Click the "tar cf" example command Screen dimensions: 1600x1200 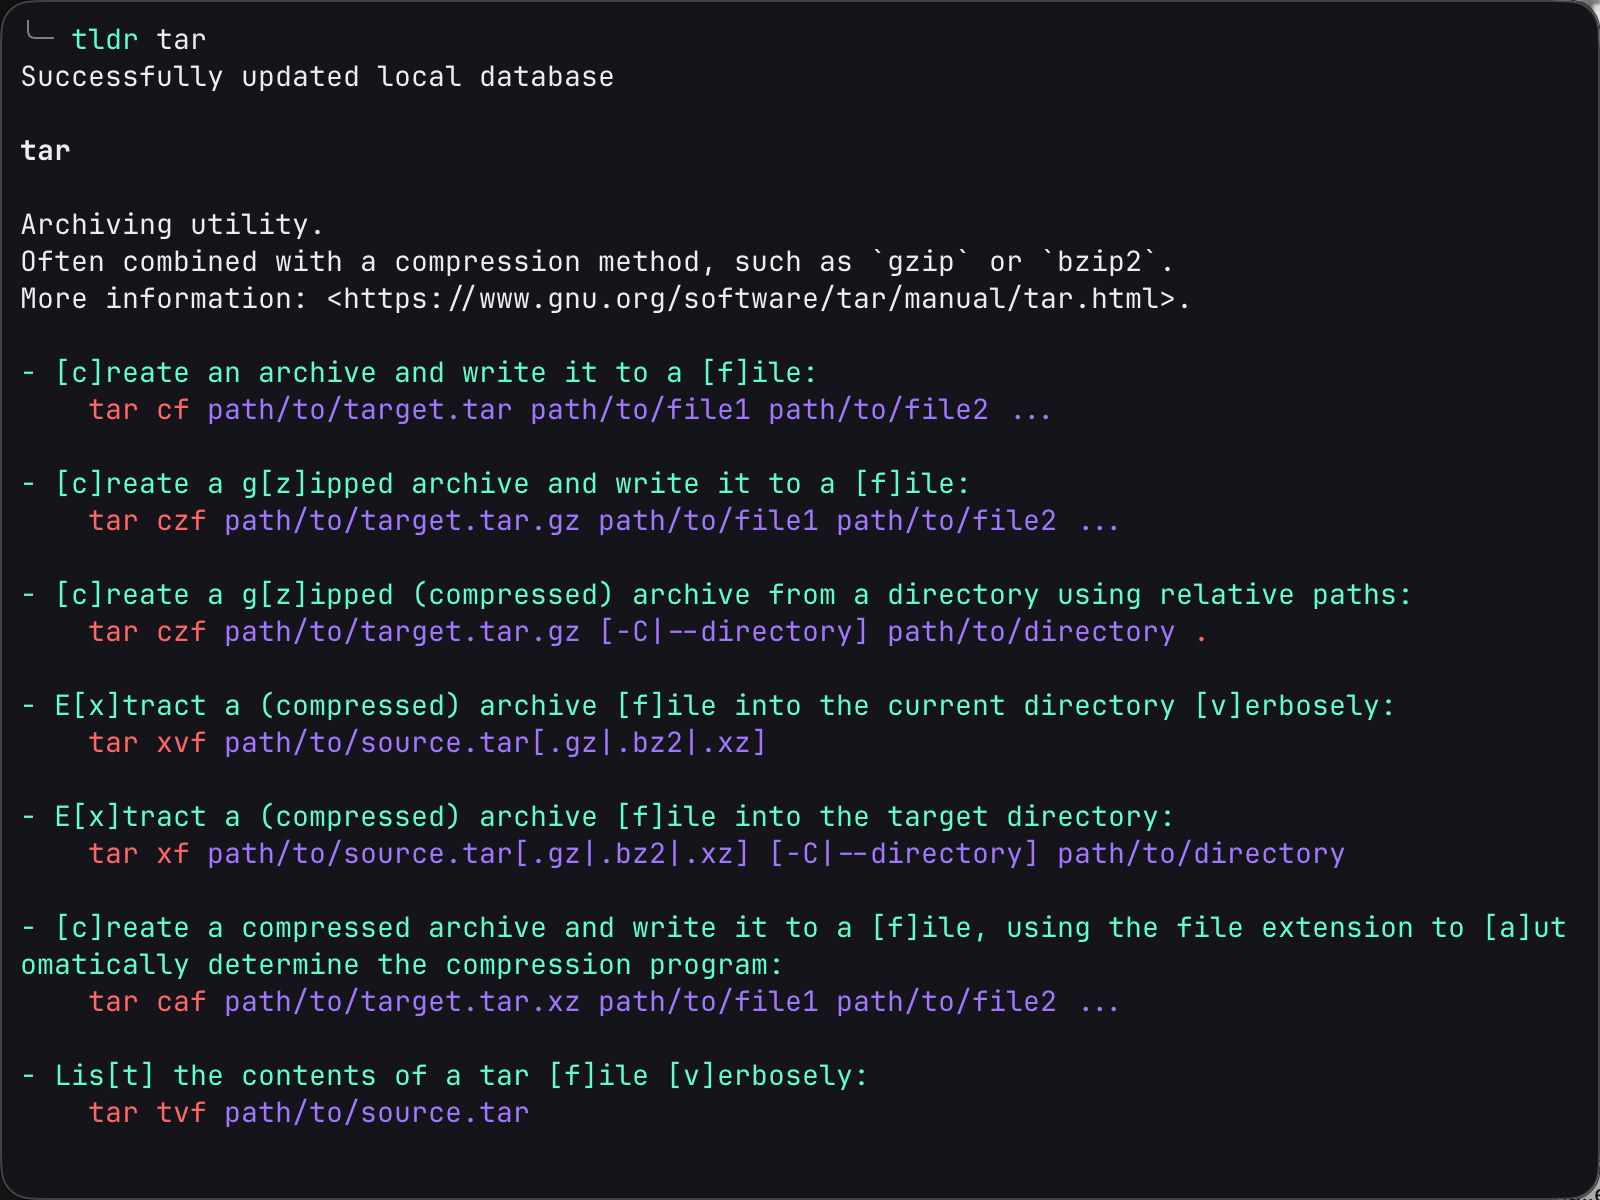138,410
